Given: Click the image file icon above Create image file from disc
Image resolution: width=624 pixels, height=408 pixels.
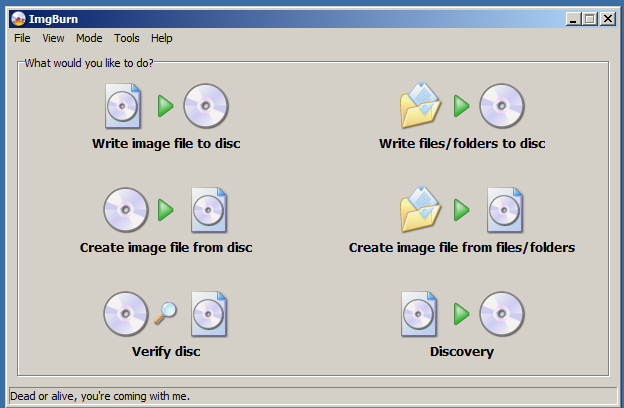Looking at the screenshot, I should pyautogui.click(x=209, y=210).
